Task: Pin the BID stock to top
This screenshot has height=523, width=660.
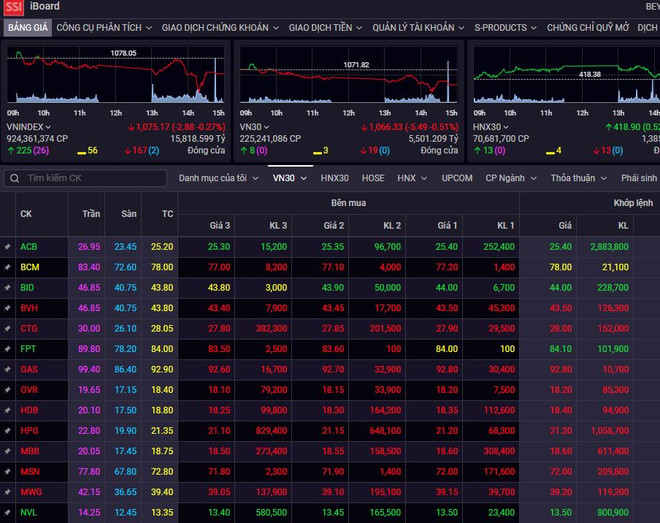Action: pos(8,287)
